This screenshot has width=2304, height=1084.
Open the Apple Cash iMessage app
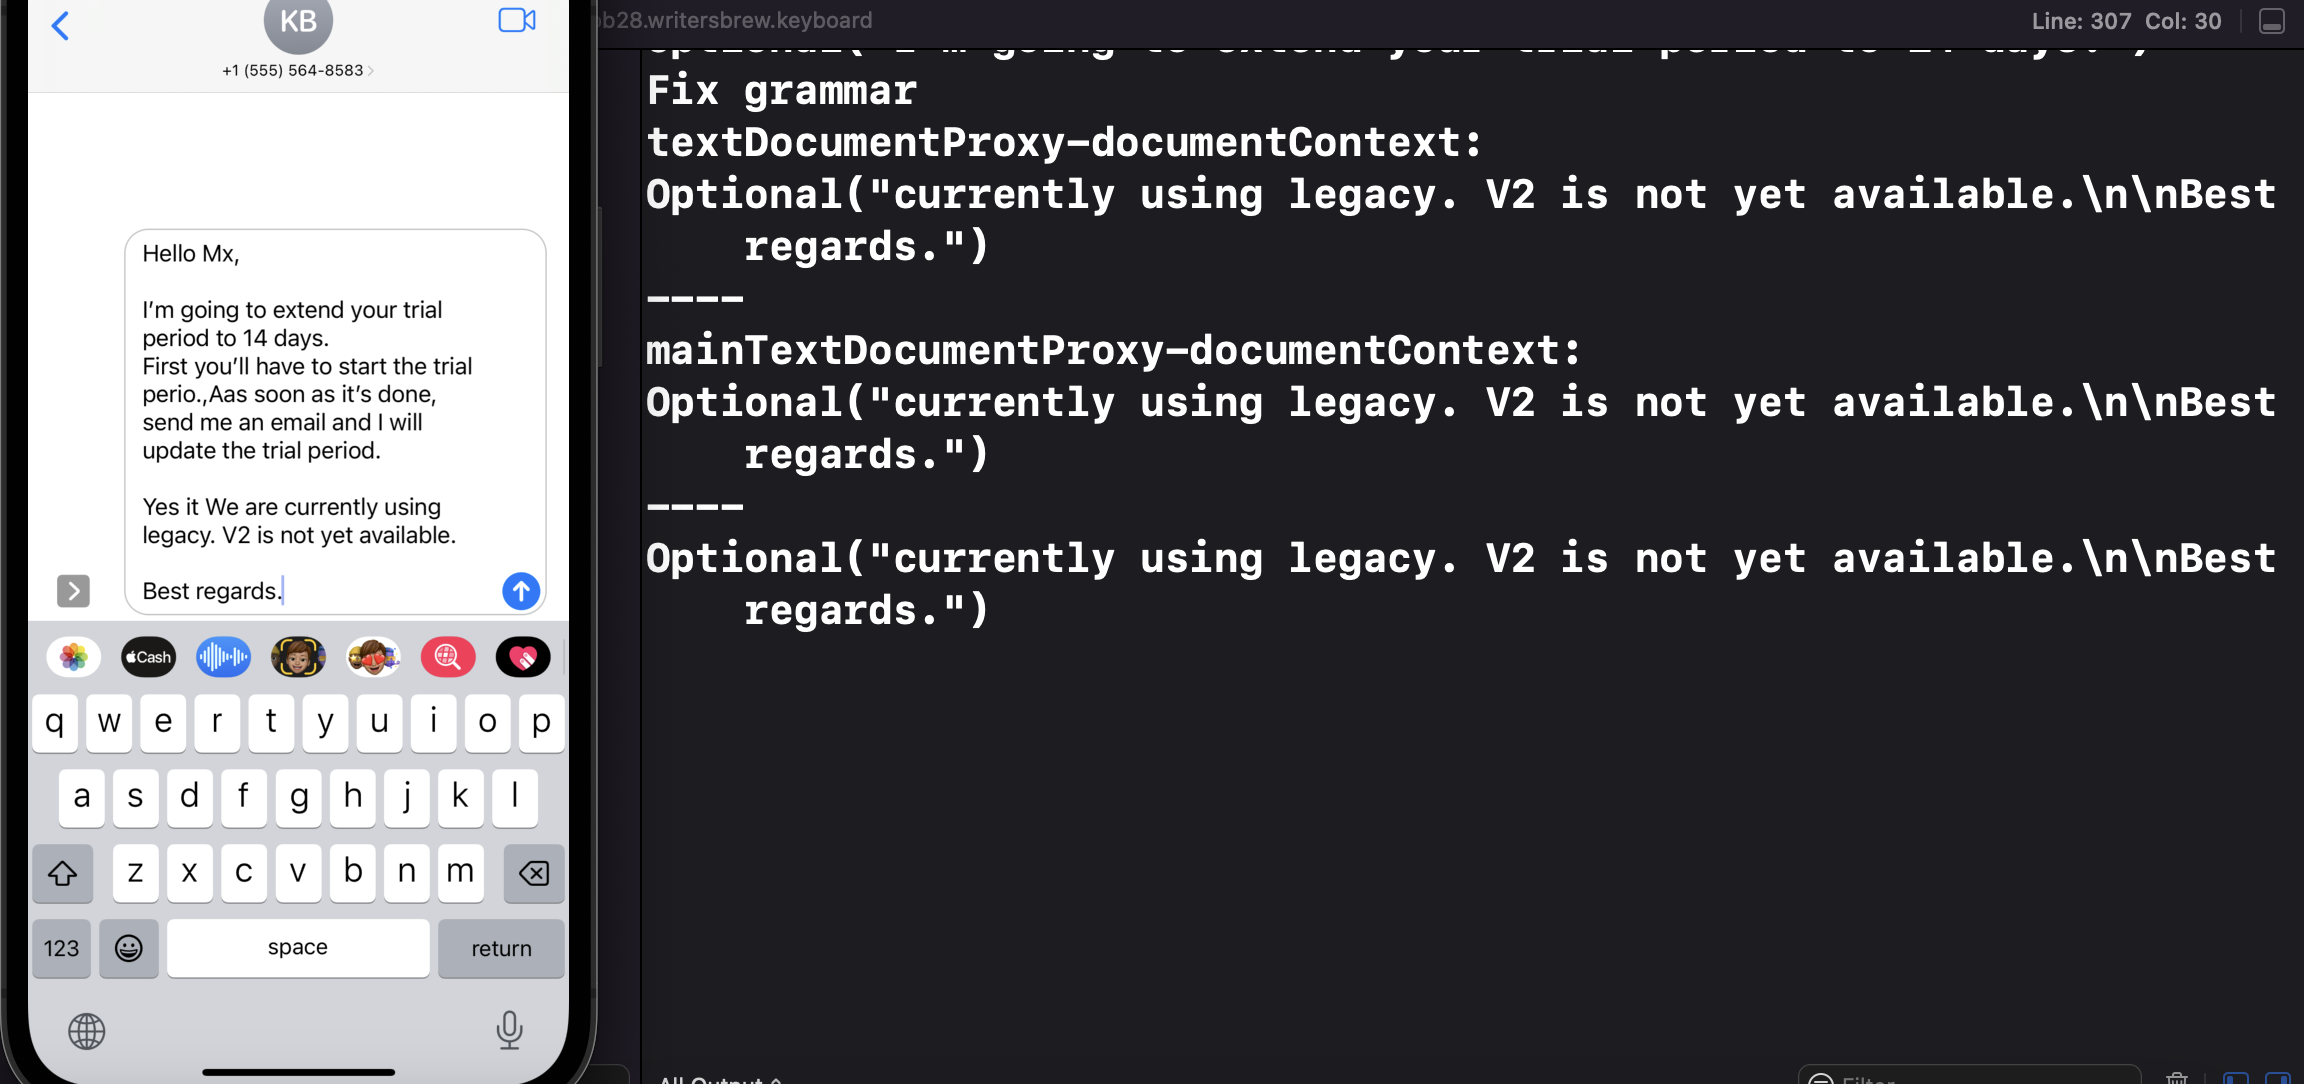point(148,657)
